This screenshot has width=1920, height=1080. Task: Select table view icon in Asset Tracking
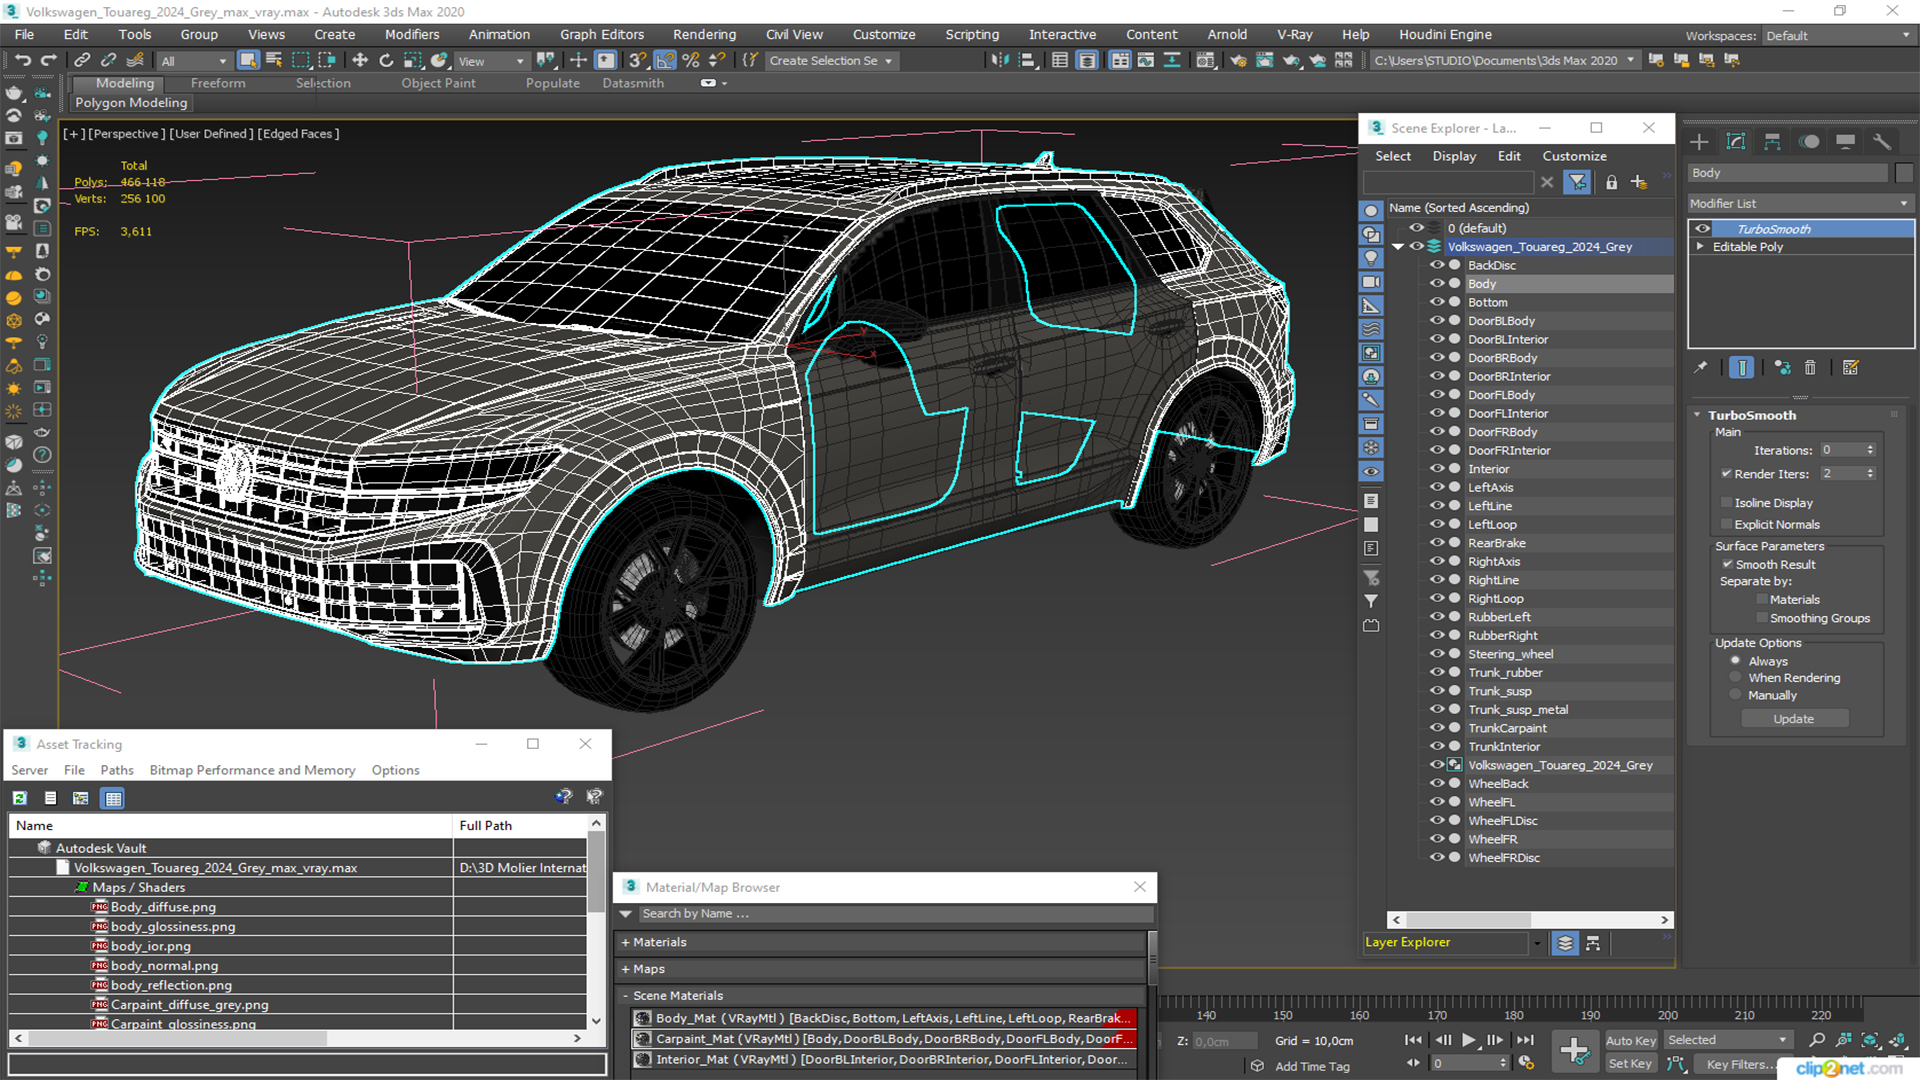113,798
